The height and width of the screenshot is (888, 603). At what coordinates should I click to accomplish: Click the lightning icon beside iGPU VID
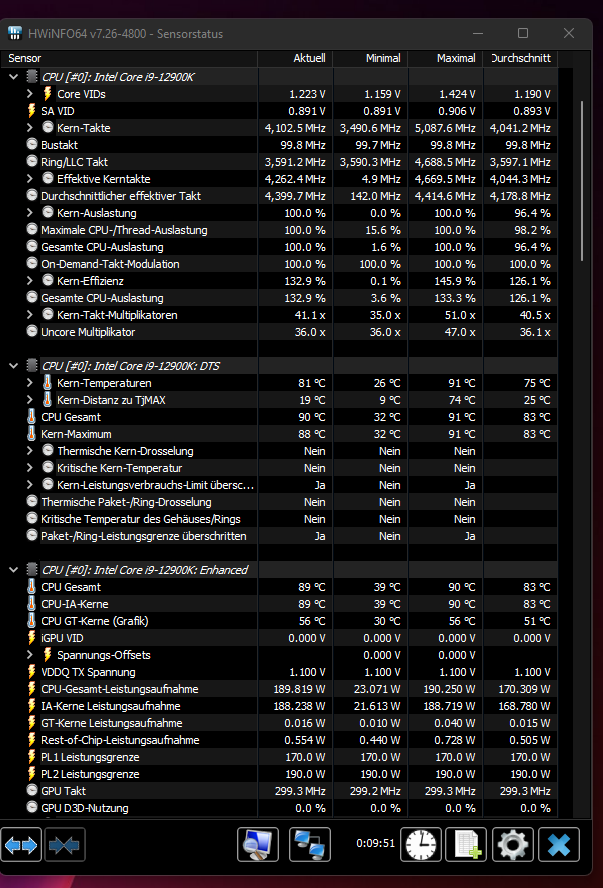(32, 638)
